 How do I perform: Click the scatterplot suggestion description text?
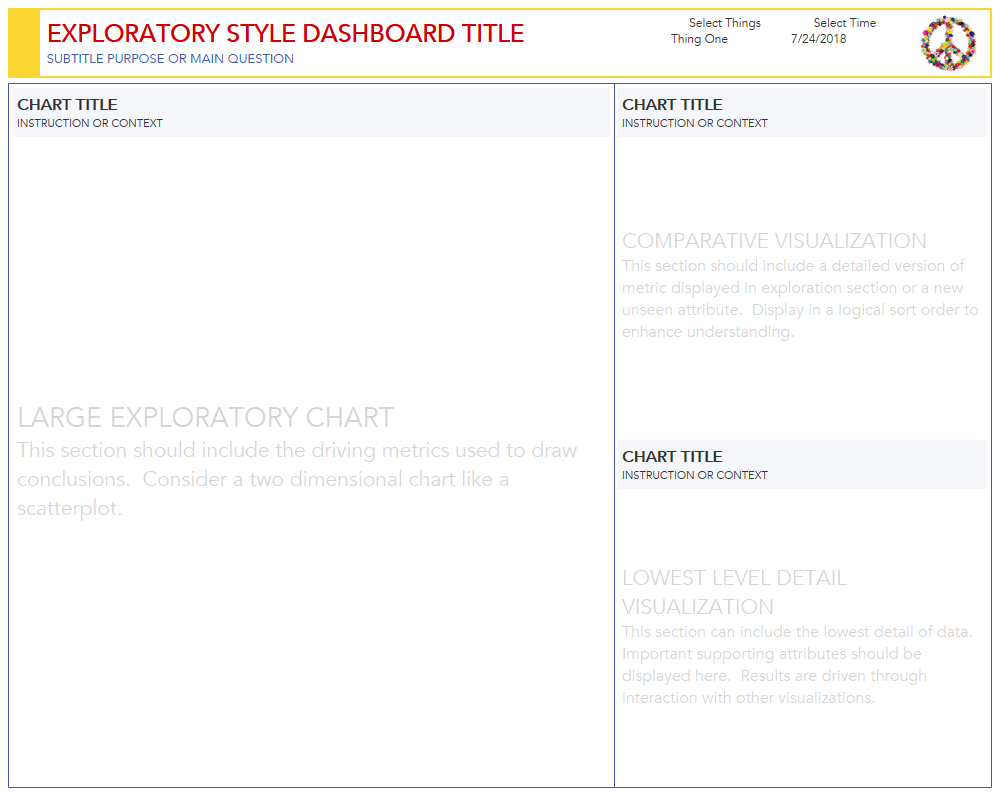click(x=297, y=479)
